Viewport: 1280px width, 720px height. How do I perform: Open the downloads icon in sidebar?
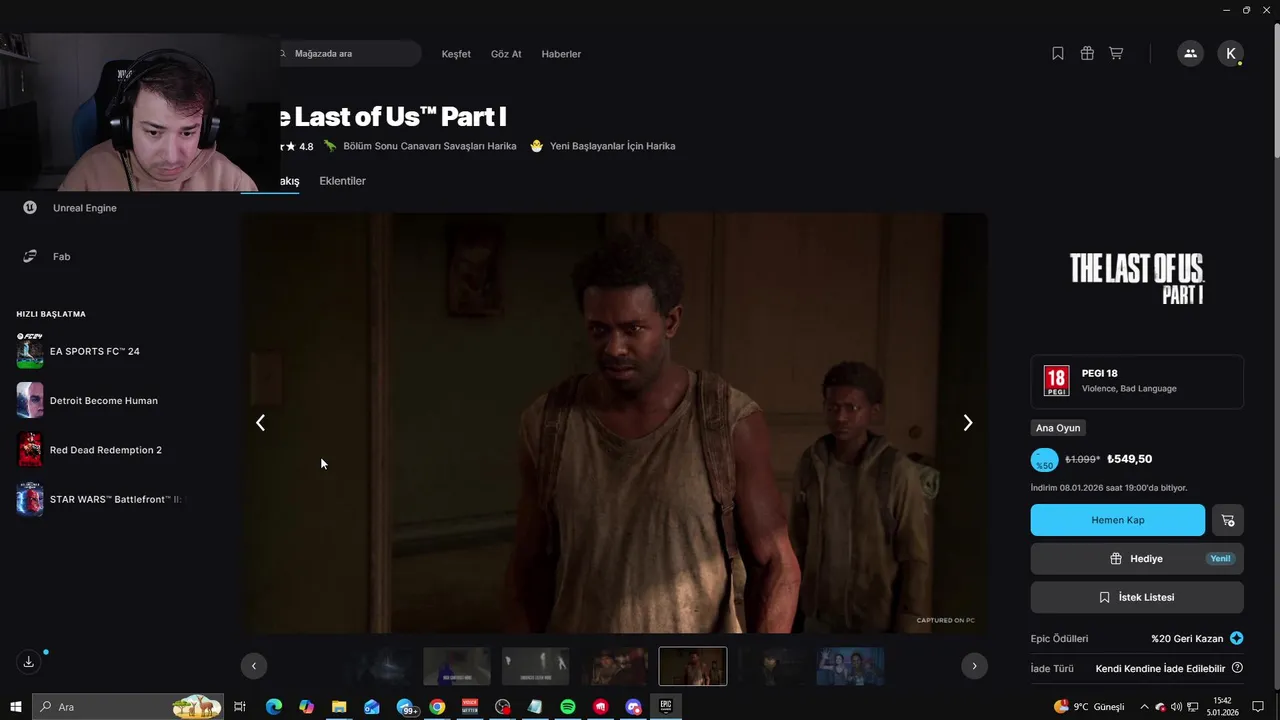tap(29, 662)
